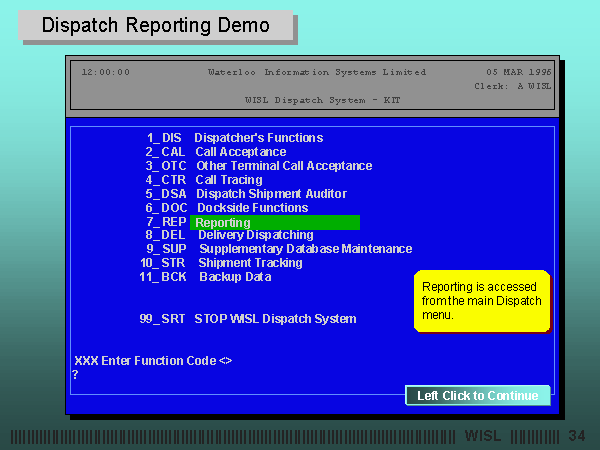Click the Left Click to Continue button

click(478, 395)
